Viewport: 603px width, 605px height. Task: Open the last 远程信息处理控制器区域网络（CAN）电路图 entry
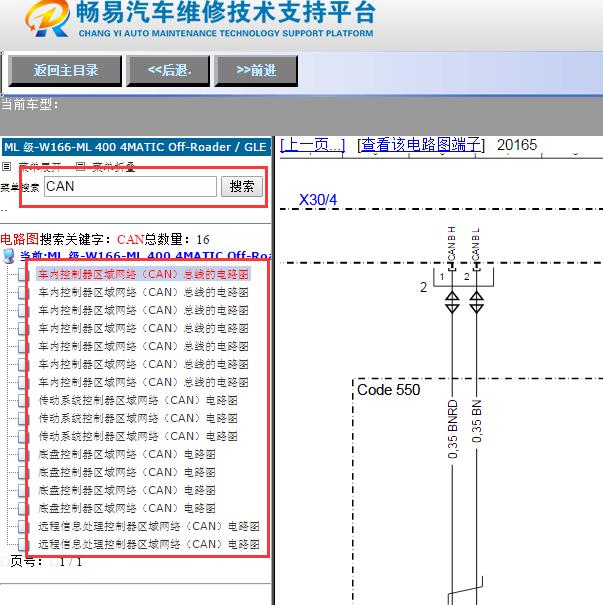(x=149, y=544)
